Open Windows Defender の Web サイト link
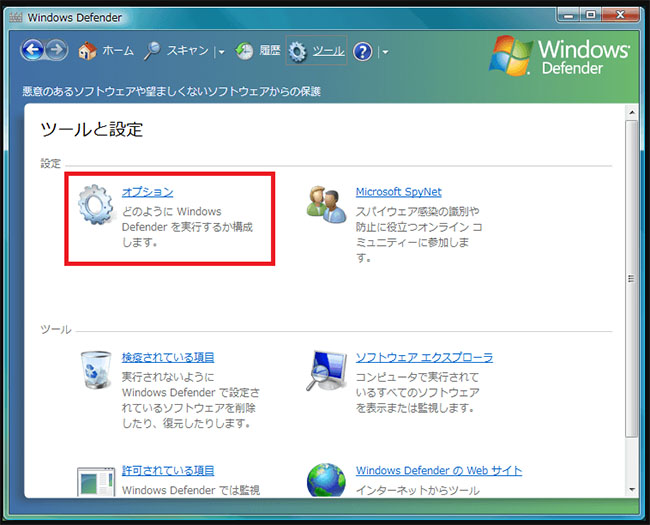Image resolution: width=650 pixels, height=525 pixels. (x=439, y=471)
